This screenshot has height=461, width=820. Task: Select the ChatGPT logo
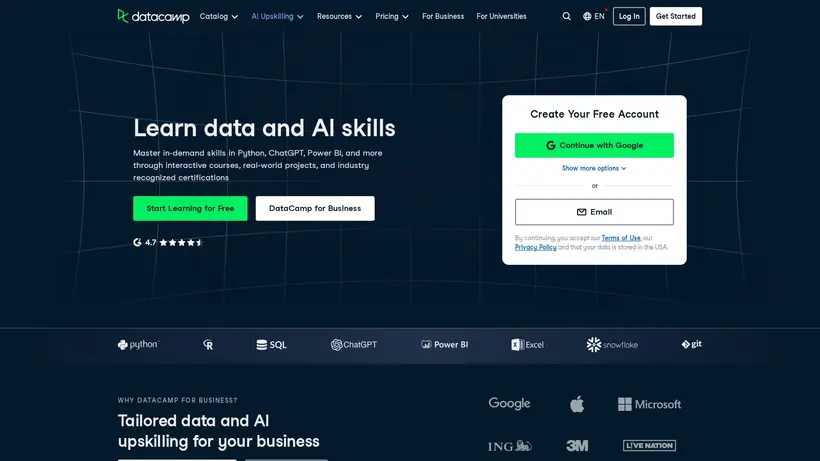[x=354, y=344]
